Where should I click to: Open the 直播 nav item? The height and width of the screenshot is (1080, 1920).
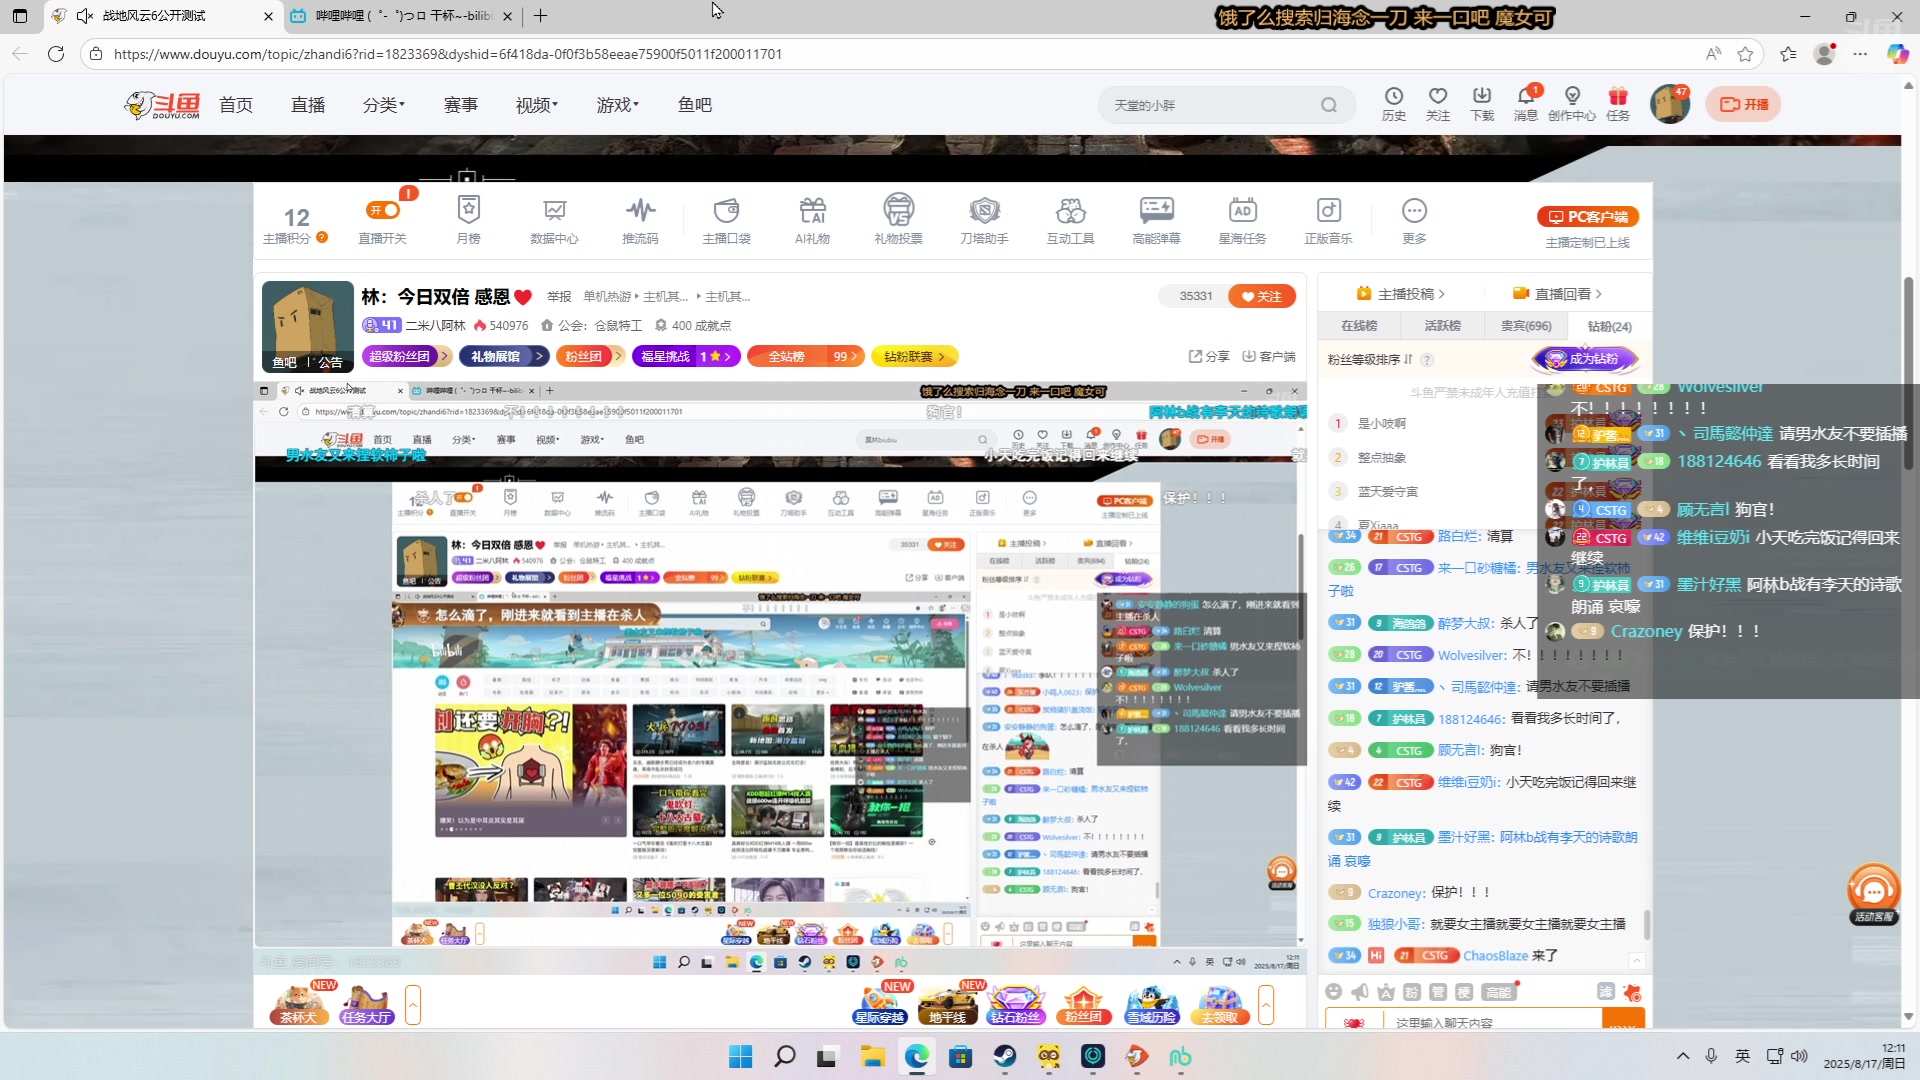pyautogui.click(x=308, y=105)
